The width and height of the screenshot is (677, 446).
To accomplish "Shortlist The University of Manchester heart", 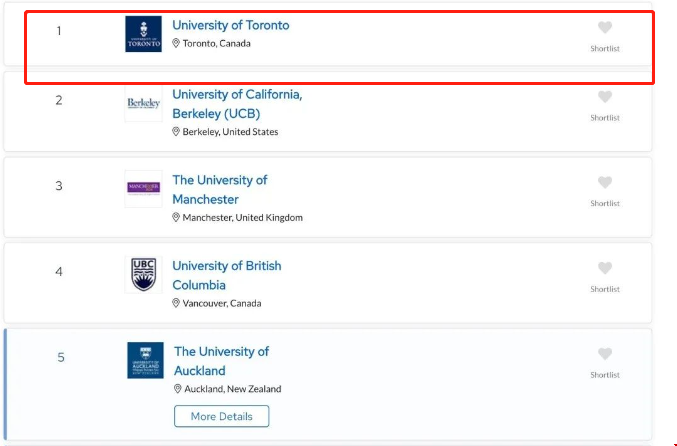I will (604, 183).
